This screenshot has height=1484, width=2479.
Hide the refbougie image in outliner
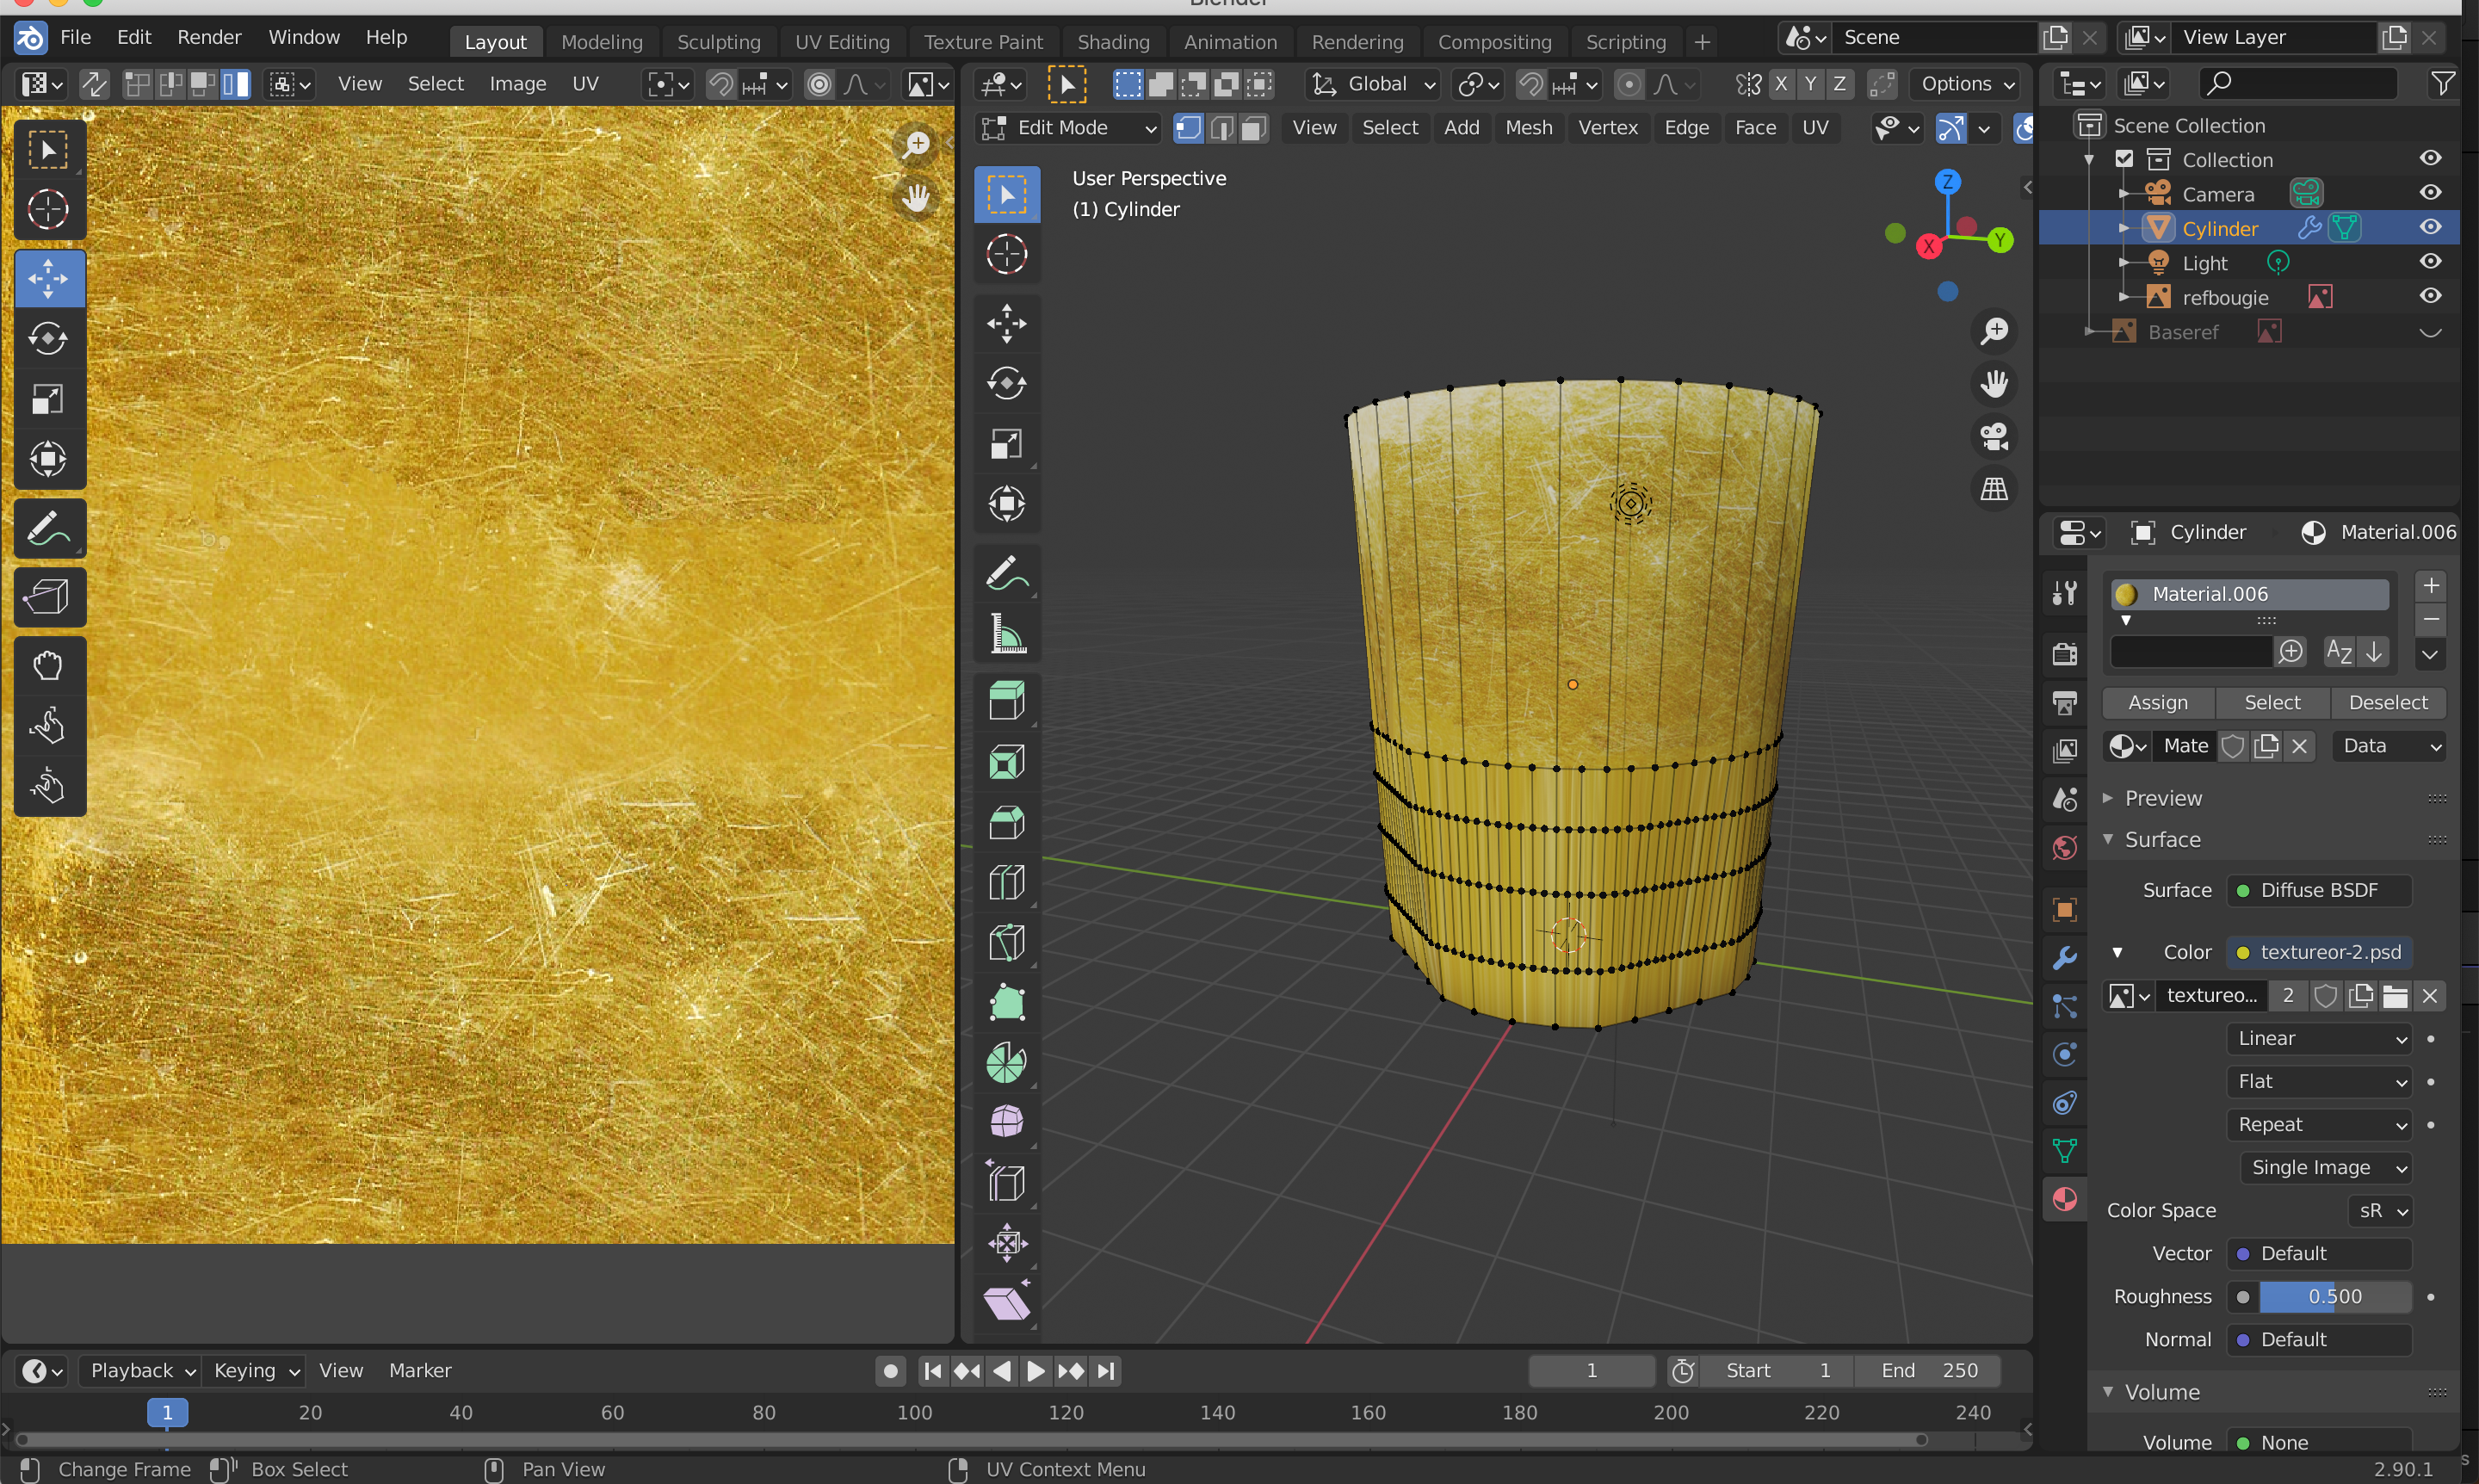click(2430, 297)
